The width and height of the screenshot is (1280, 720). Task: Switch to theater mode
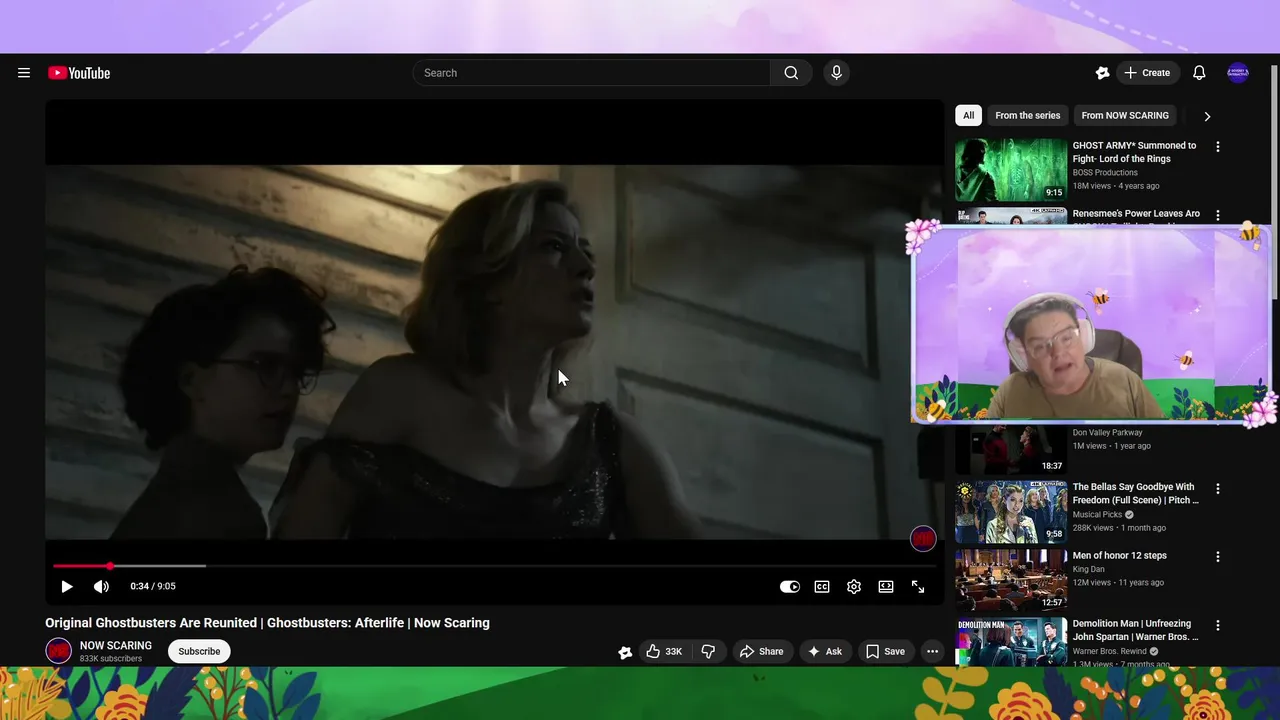click(x=886, y=587)
